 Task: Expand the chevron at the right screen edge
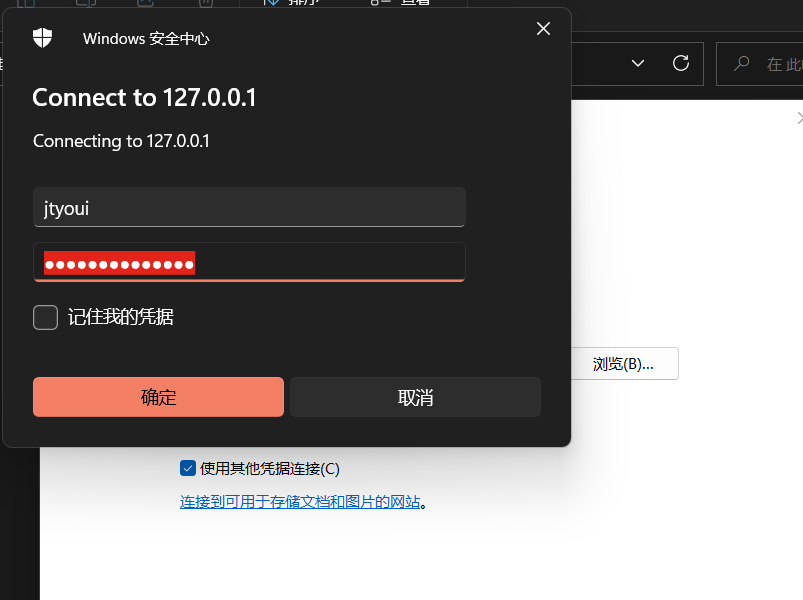797,117
